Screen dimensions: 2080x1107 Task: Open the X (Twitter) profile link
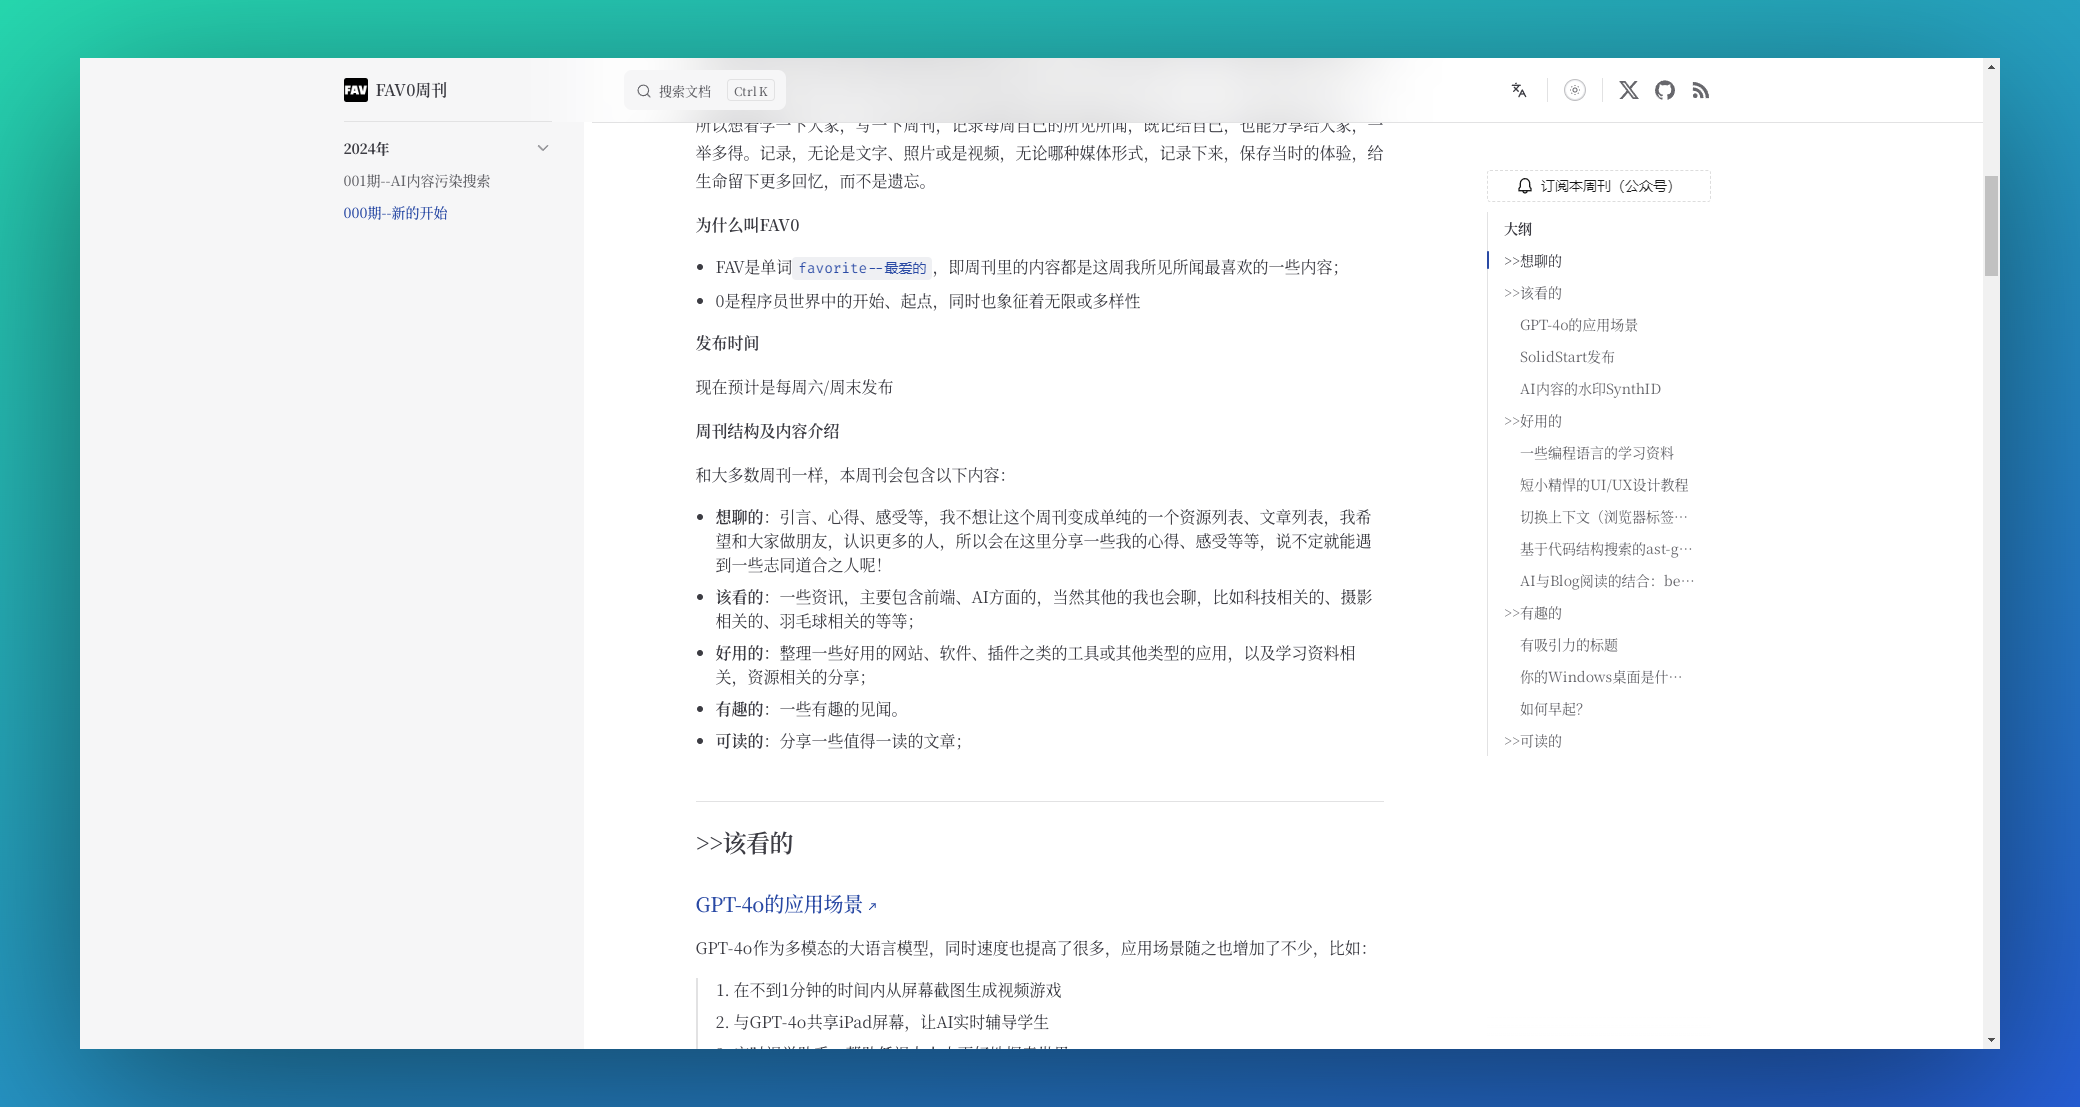1629,90
